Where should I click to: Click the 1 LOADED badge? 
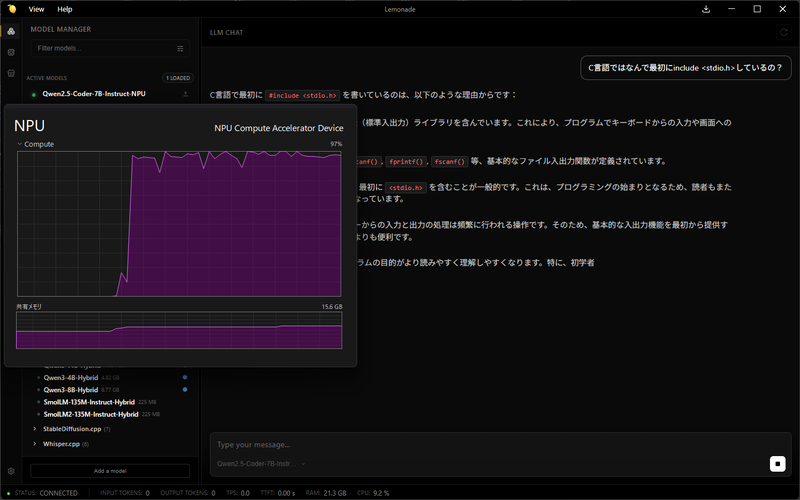point(178,78)
